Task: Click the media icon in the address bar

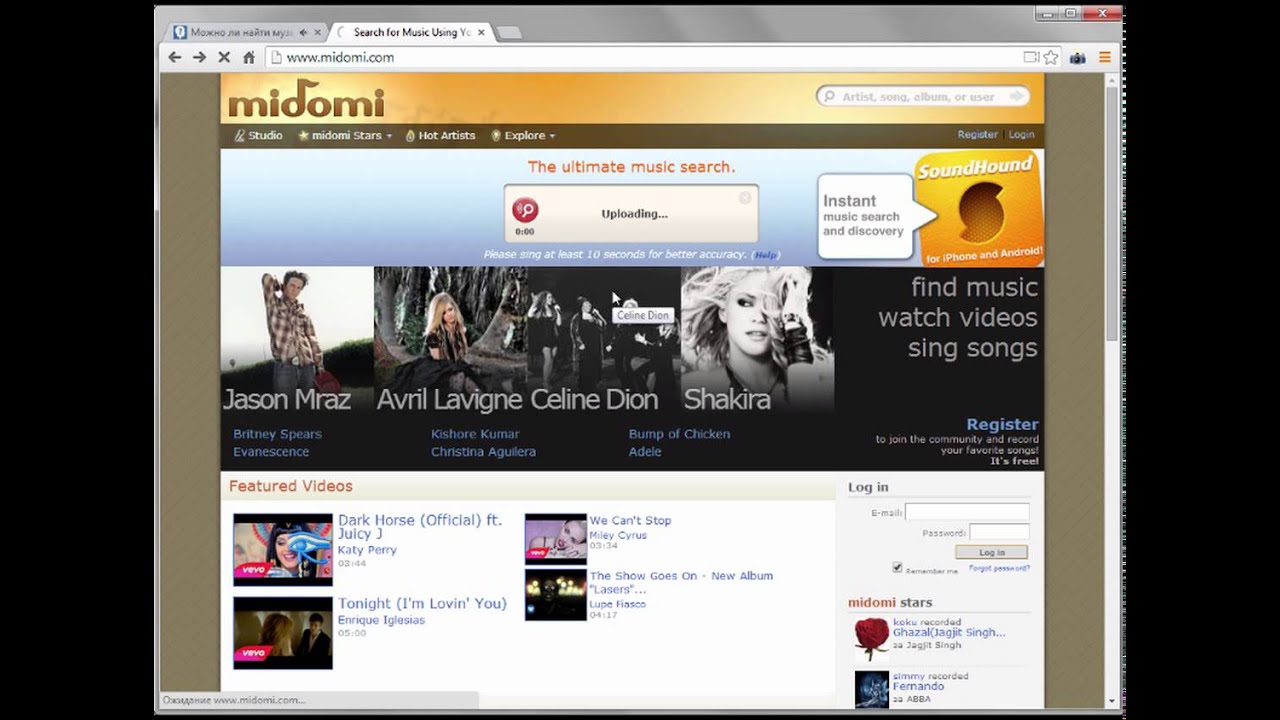Action: click(1031, 58)
